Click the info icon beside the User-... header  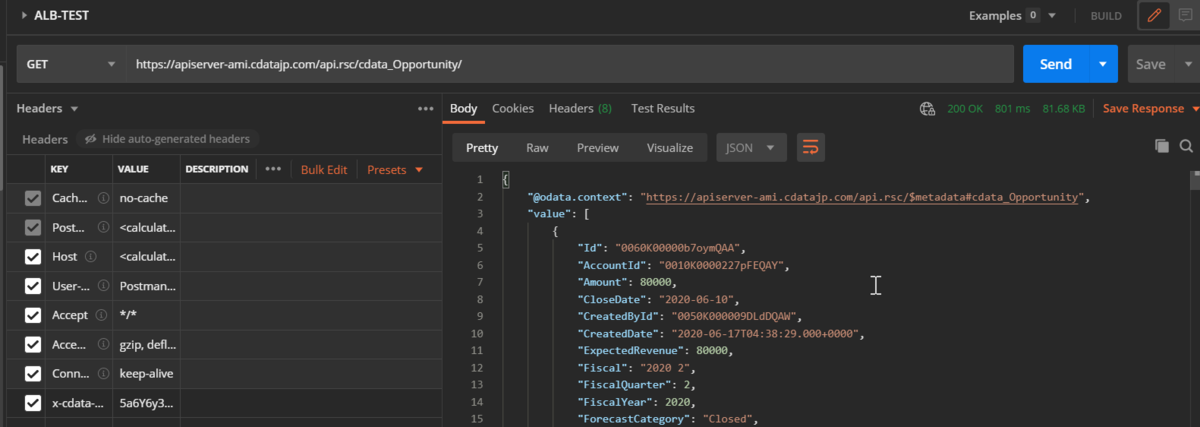pos(105,287)
